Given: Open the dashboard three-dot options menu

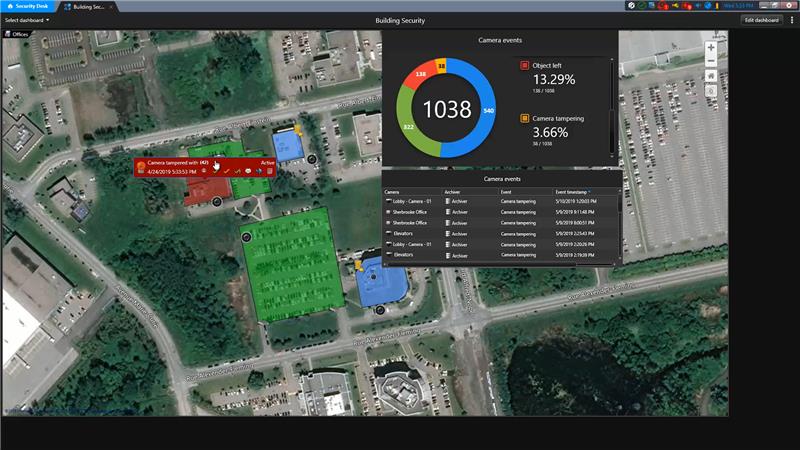Looking at the screenshot, I should click(x=792, y=20).
